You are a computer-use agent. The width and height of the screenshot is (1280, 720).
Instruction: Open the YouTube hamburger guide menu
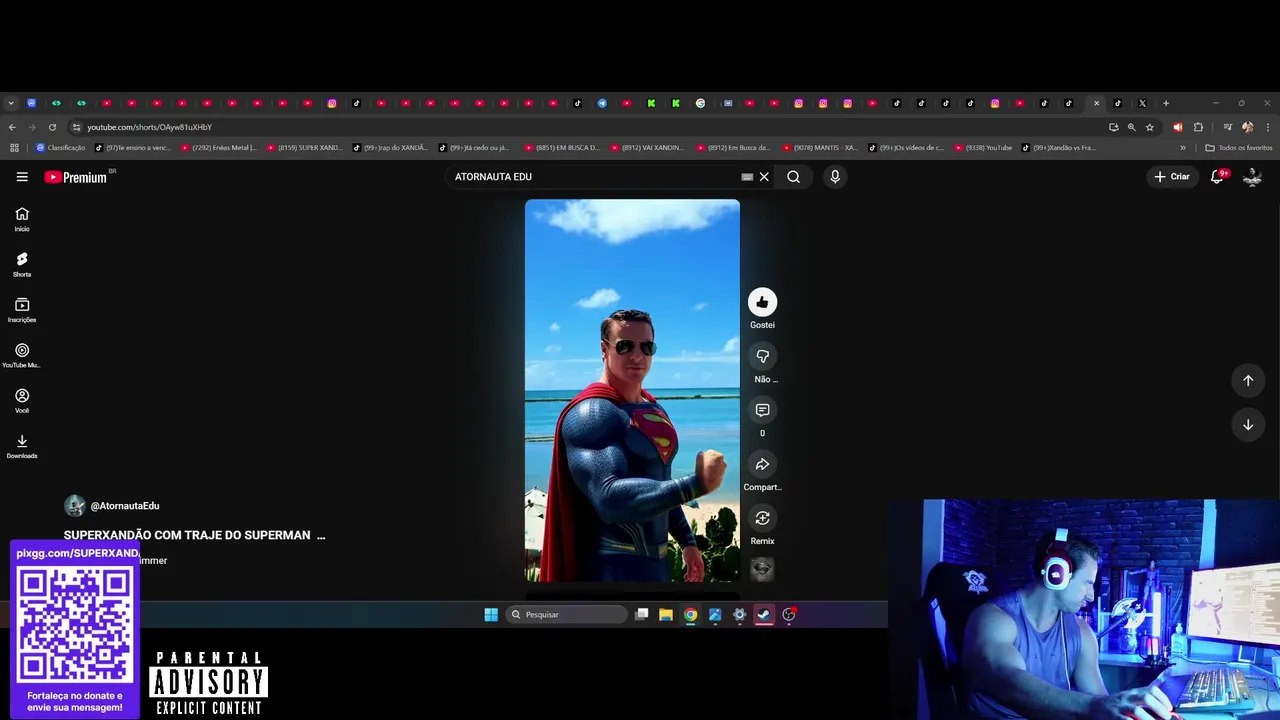(22, 177)
